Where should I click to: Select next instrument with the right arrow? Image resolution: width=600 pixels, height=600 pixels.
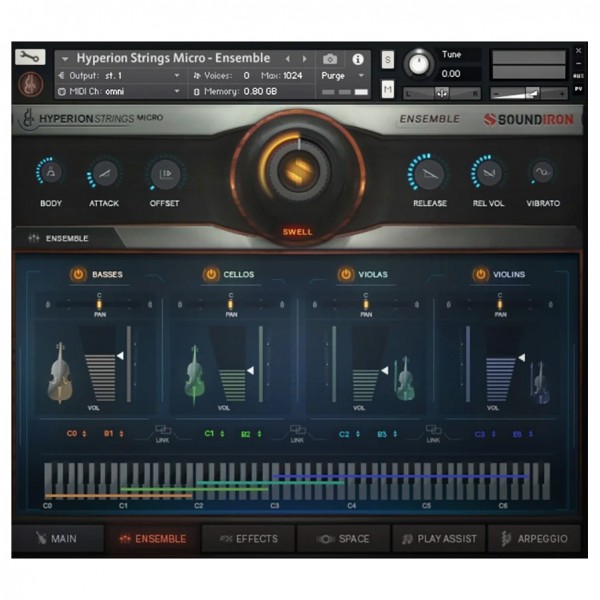(x=305, y=59)
